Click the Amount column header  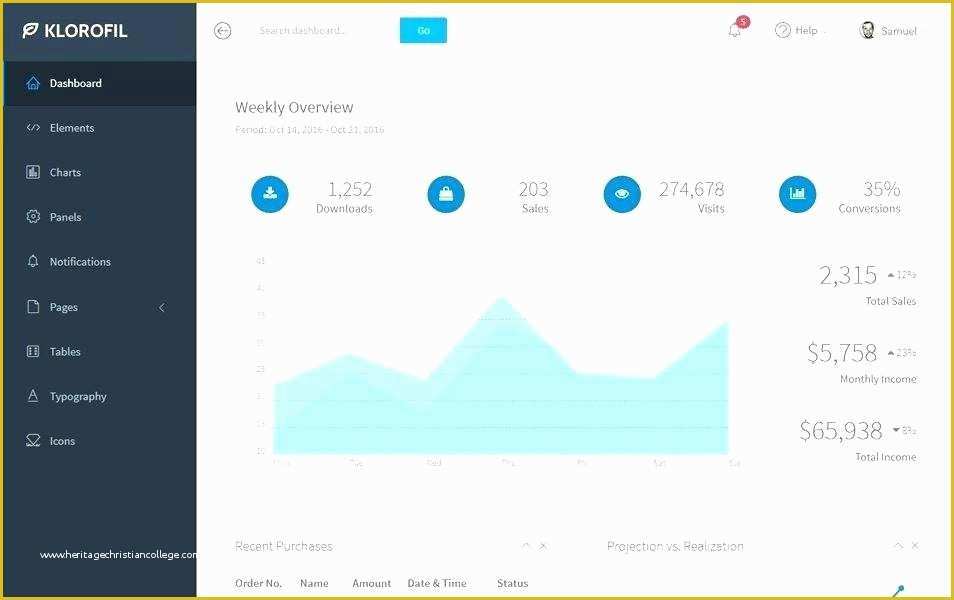pos(372,583)
